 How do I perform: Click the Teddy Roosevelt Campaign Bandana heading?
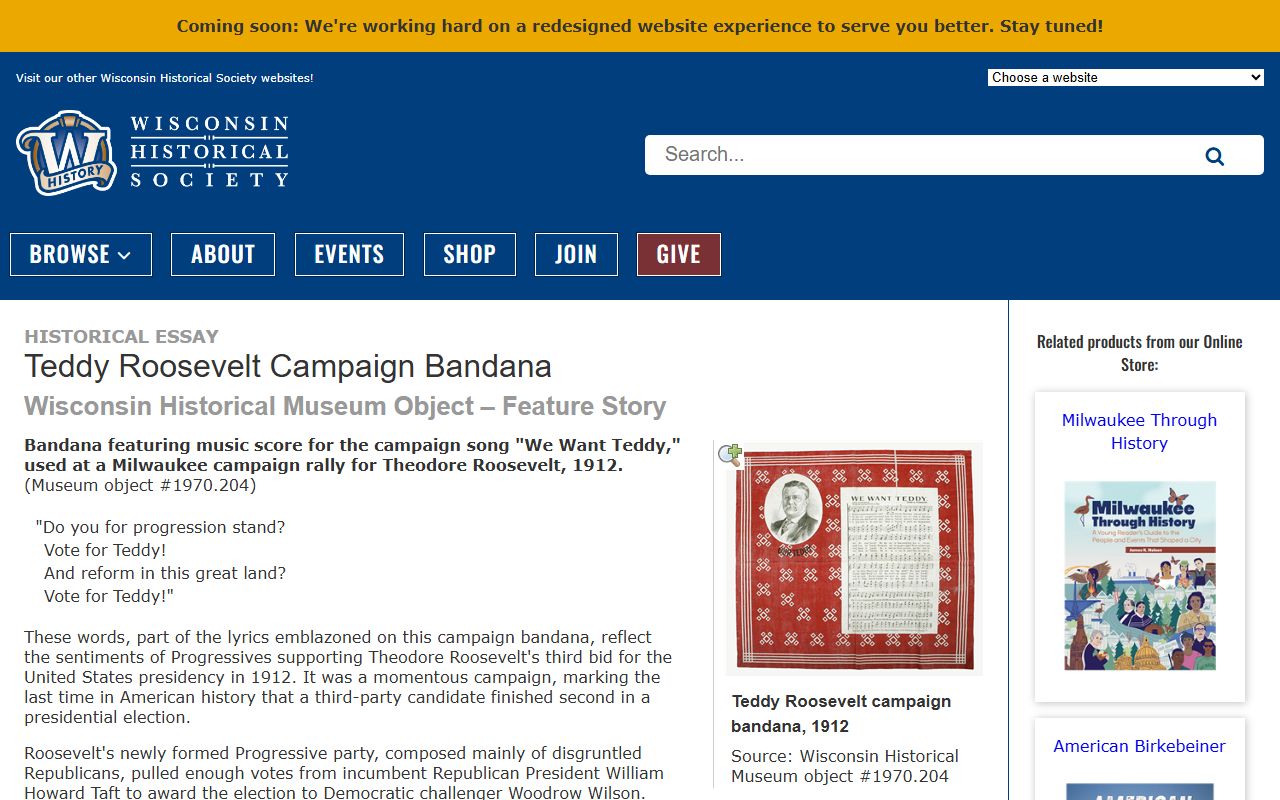coord(288,366)
